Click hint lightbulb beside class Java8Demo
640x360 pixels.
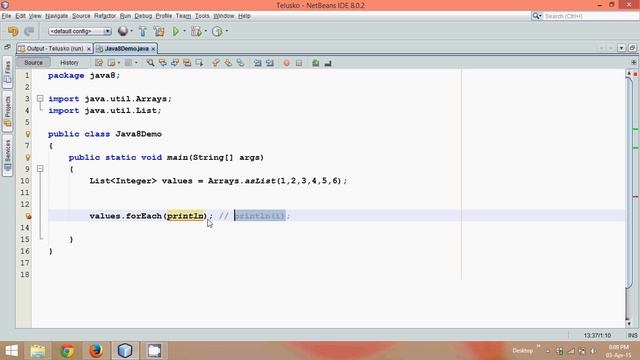click(28, 134)
